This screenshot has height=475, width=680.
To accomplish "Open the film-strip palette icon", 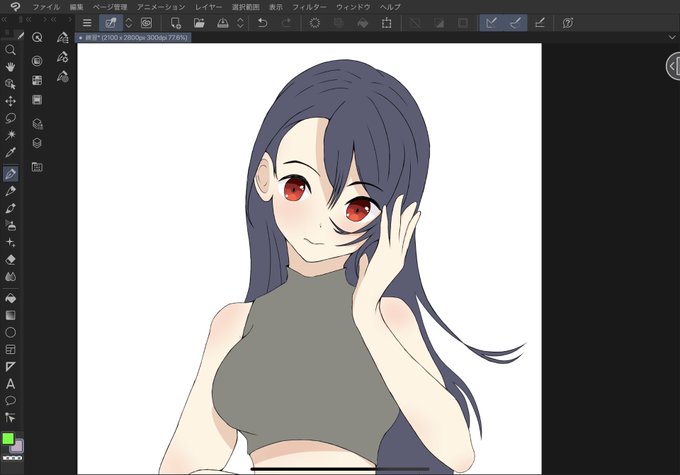I will (37, 100).
